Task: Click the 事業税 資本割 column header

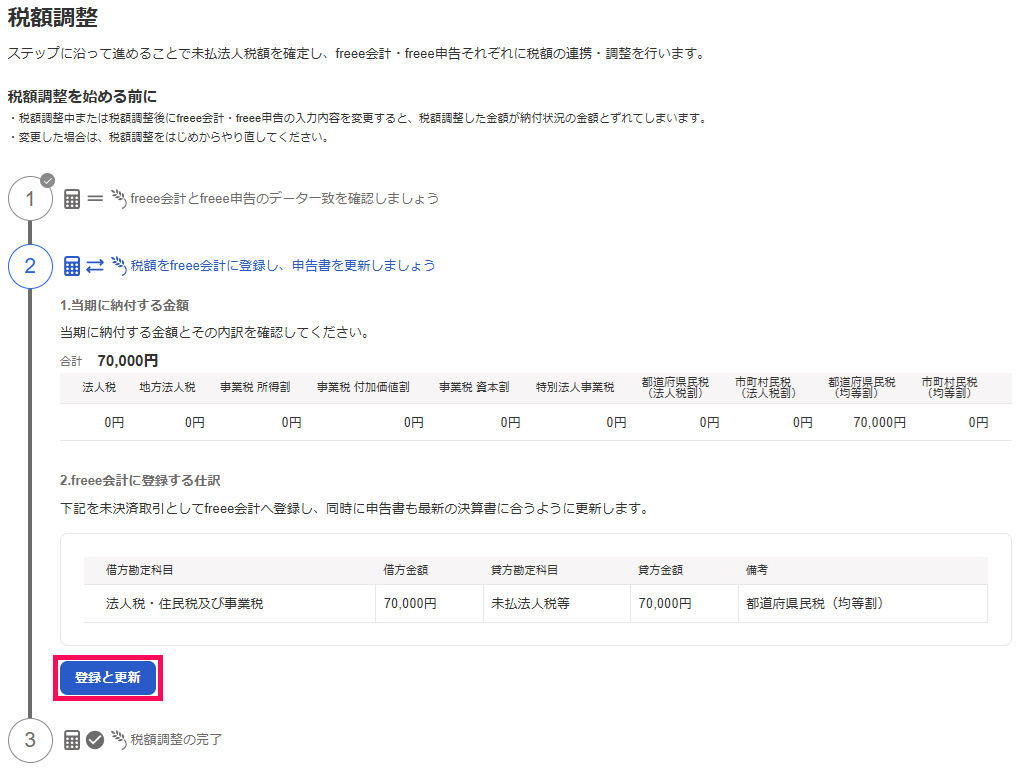Action: coord(474,387)
